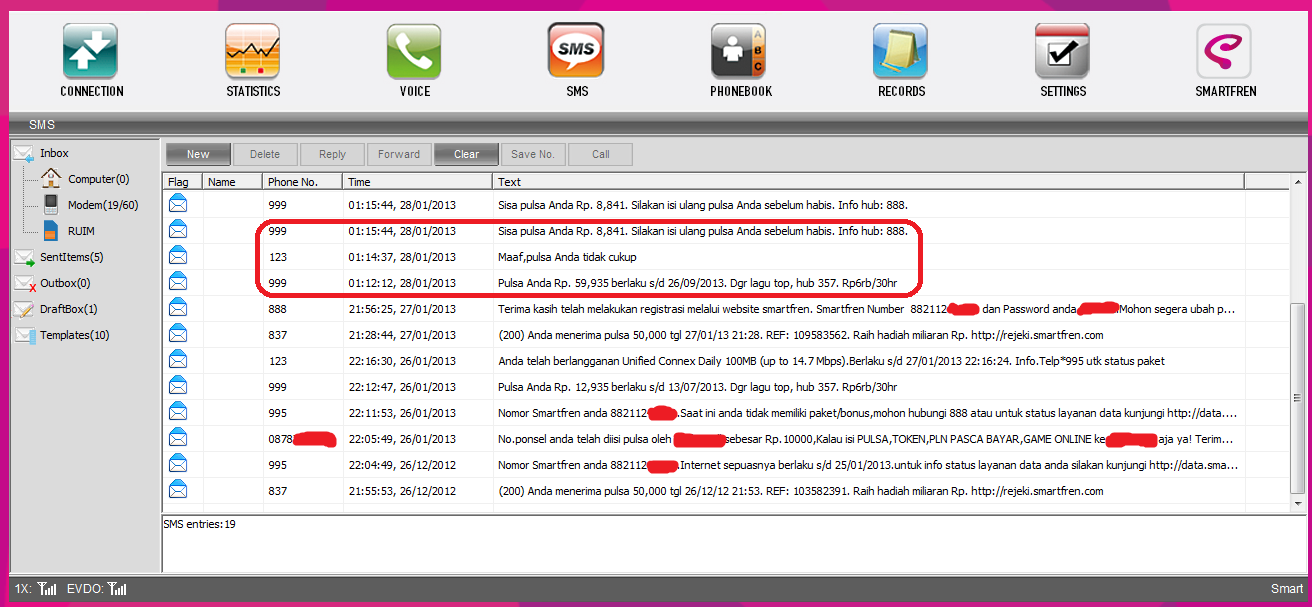Click the SentItems envelope icon
The image size is (1312, 607).
point(23,257)
